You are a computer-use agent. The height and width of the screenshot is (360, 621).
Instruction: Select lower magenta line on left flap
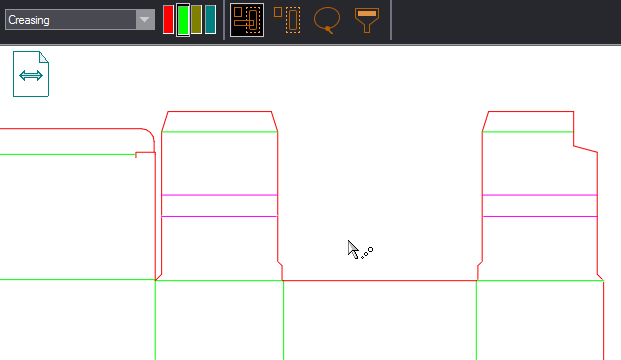(219, 216)
